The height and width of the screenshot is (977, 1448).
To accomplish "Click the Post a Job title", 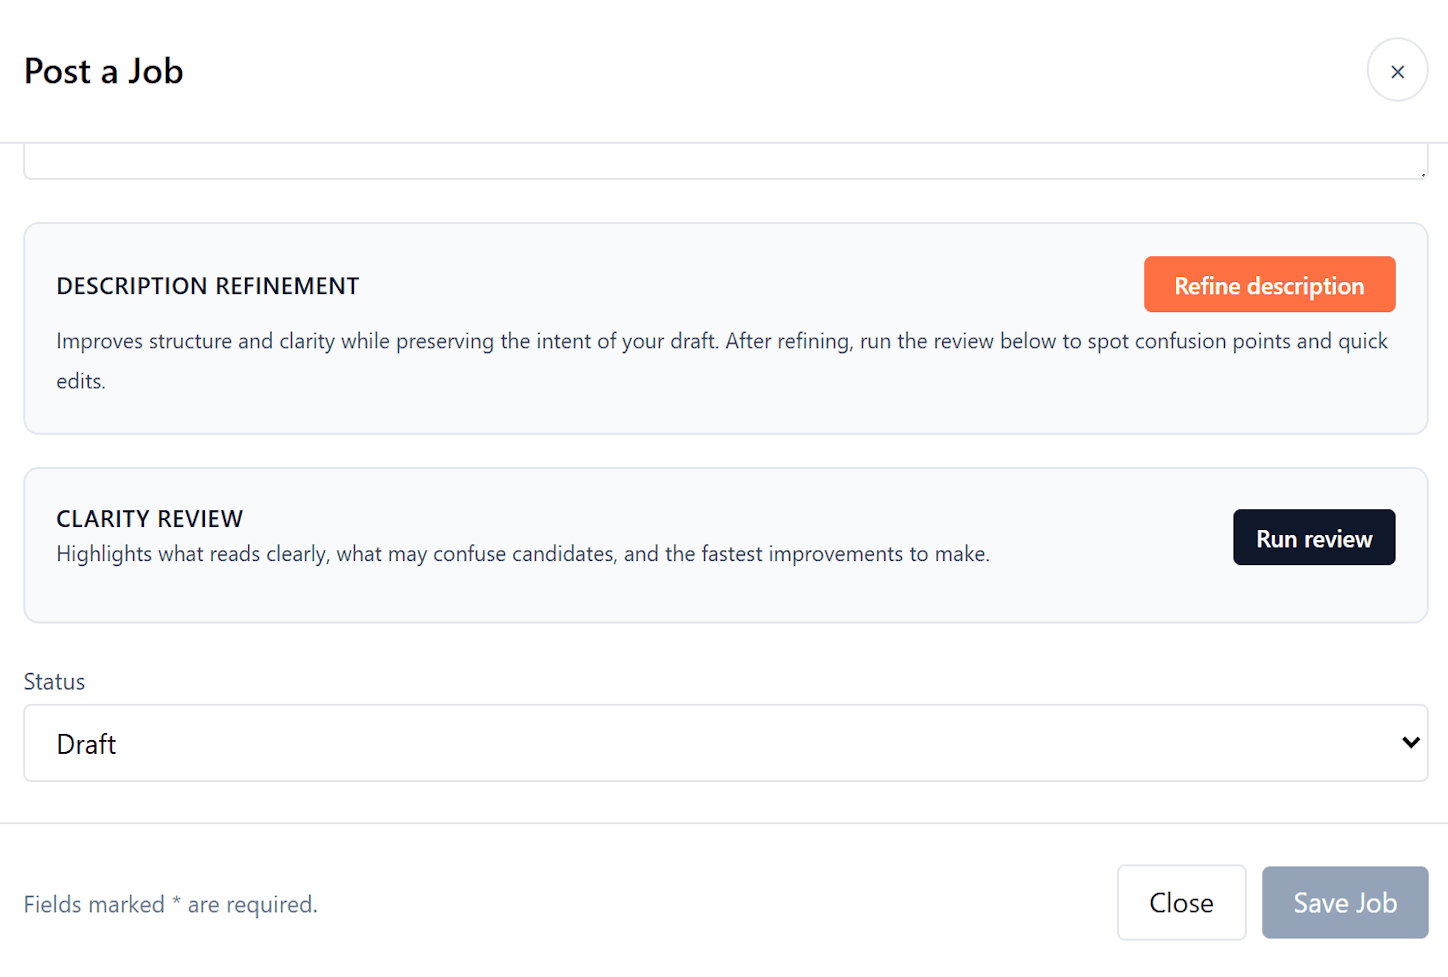I will tap(104, 72).
